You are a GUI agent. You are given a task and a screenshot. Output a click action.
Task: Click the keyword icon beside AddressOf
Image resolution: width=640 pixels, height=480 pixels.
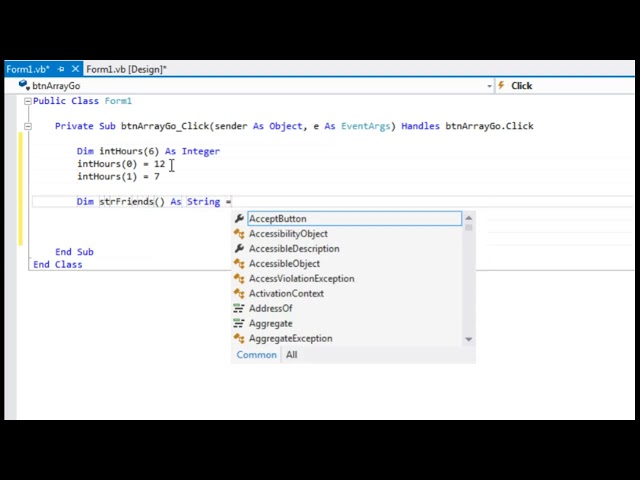[x=239, y=309]
